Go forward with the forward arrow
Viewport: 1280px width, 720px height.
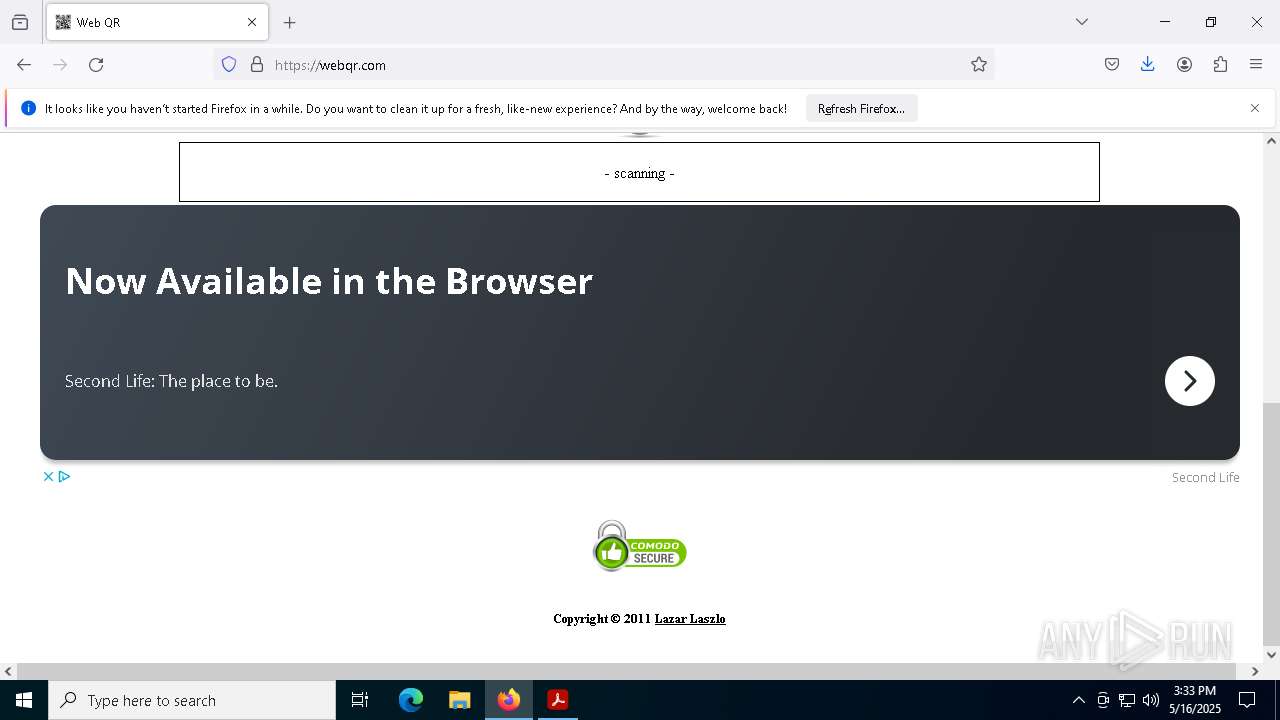[x=60, y=65]
